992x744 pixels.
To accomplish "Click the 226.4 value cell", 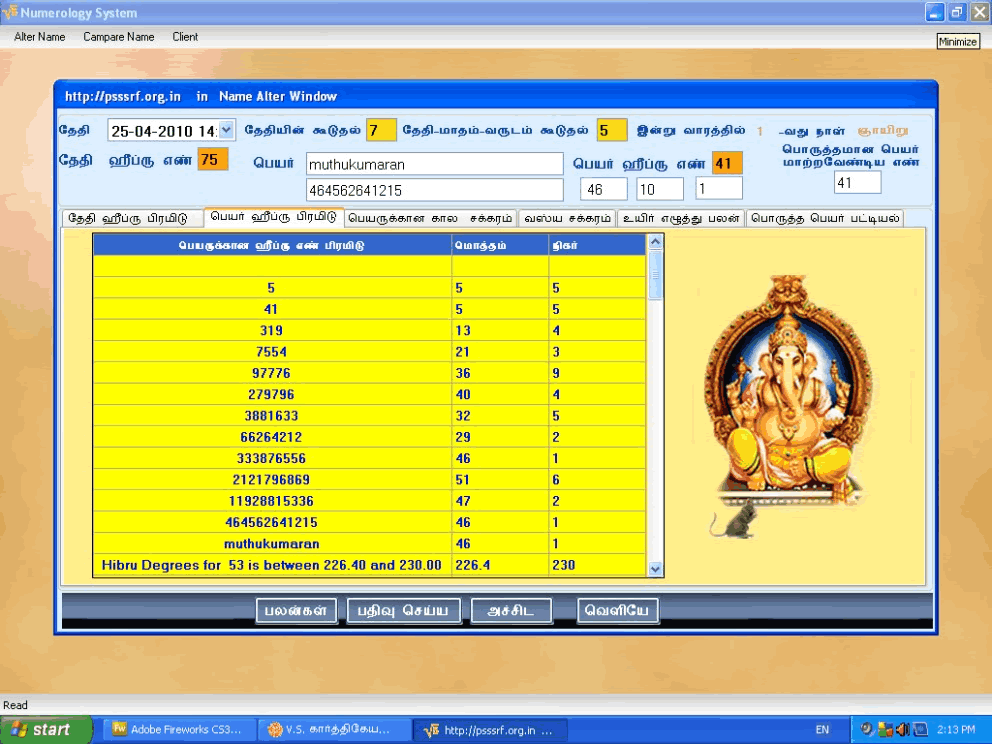I will coord(500,565).
